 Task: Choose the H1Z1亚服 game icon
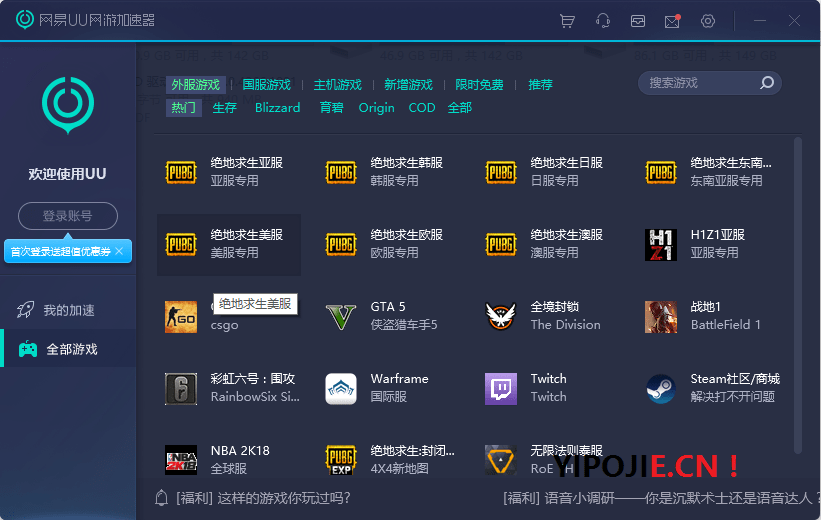661,245
